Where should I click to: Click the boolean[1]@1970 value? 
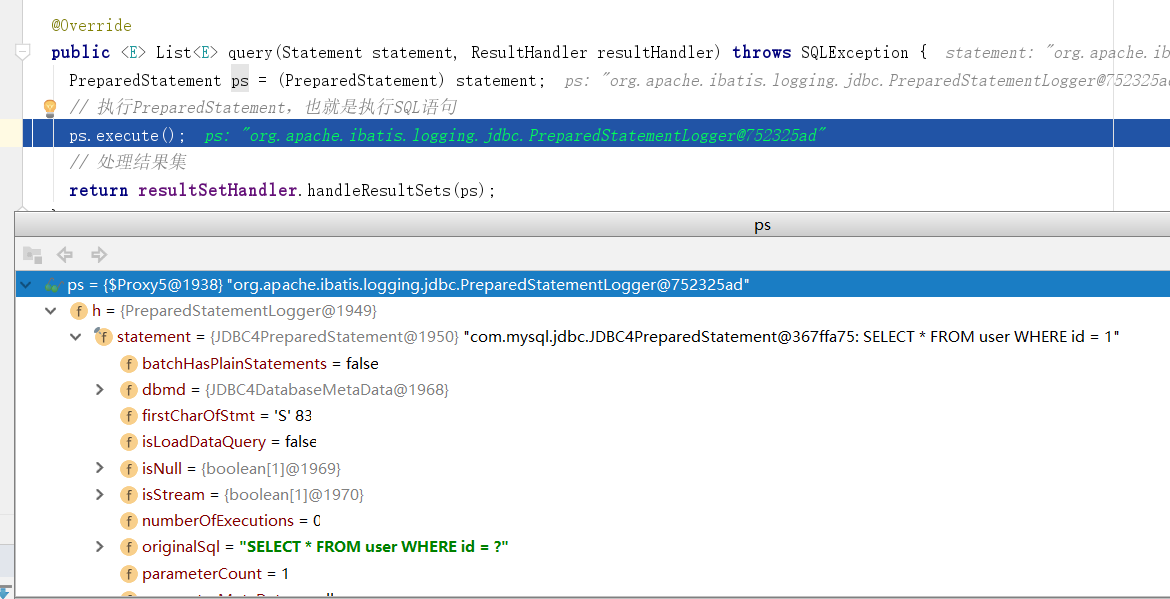point(294,495)
